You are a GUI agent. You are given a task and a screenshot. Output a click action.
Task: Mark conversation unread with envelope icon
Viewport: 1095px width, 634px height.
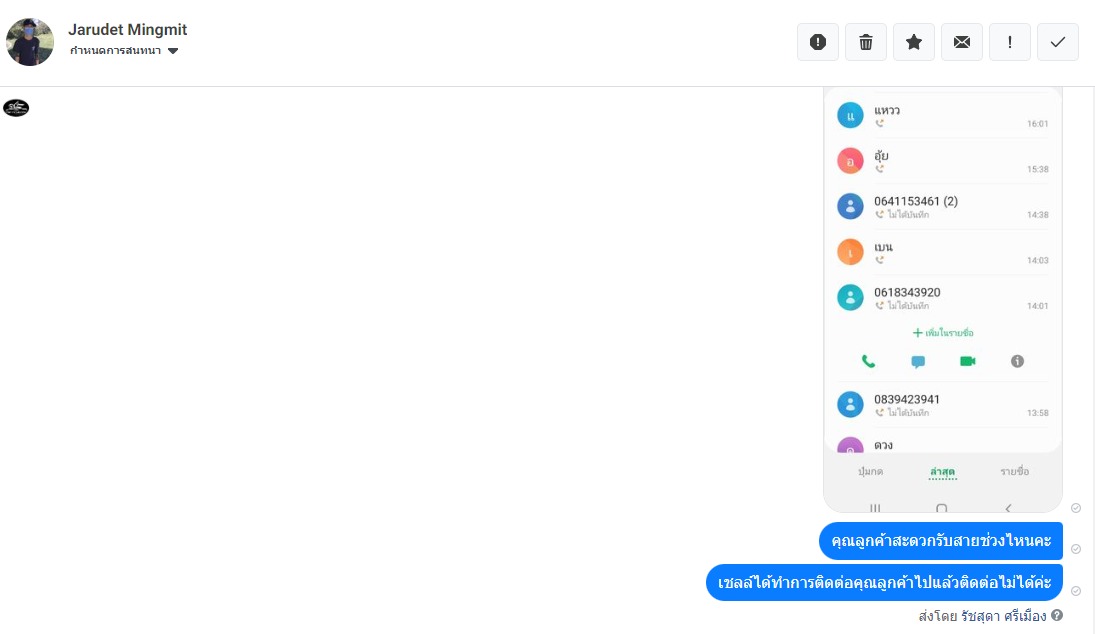click(x=962, y=42)
